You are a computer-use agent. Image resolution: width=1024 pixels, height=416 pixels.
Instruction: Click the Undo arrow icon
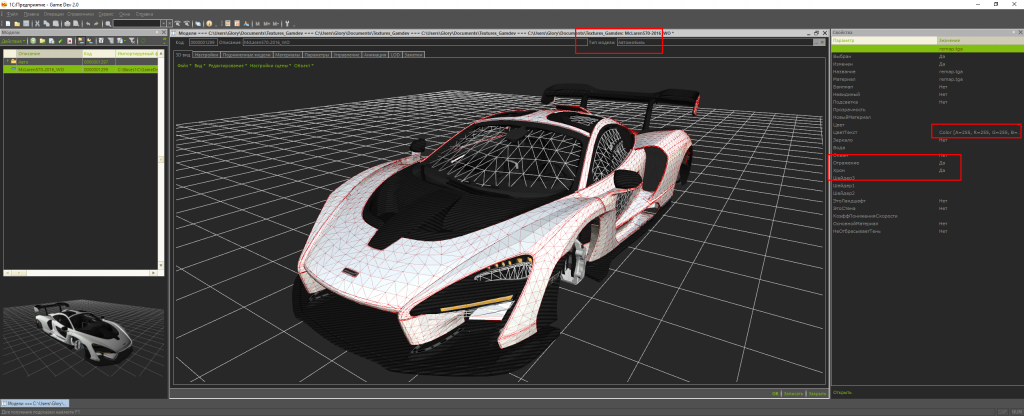(x=88, y=24)
